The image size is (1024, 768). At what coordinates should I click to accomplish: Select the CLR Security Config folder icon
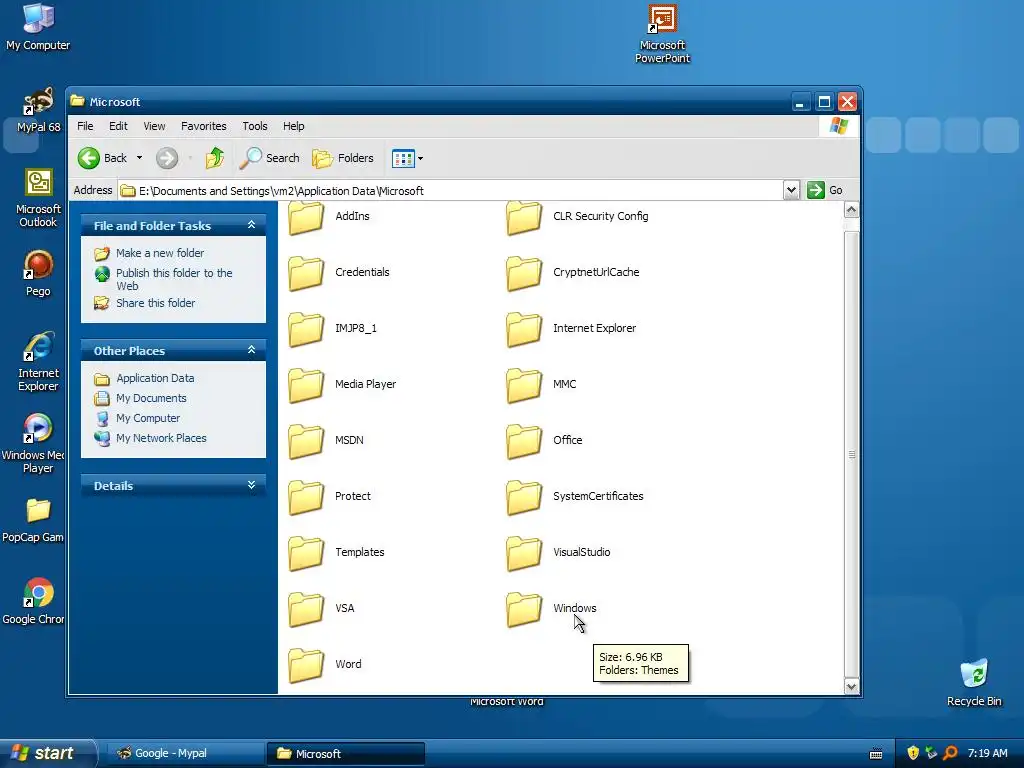tap(524, 217)
